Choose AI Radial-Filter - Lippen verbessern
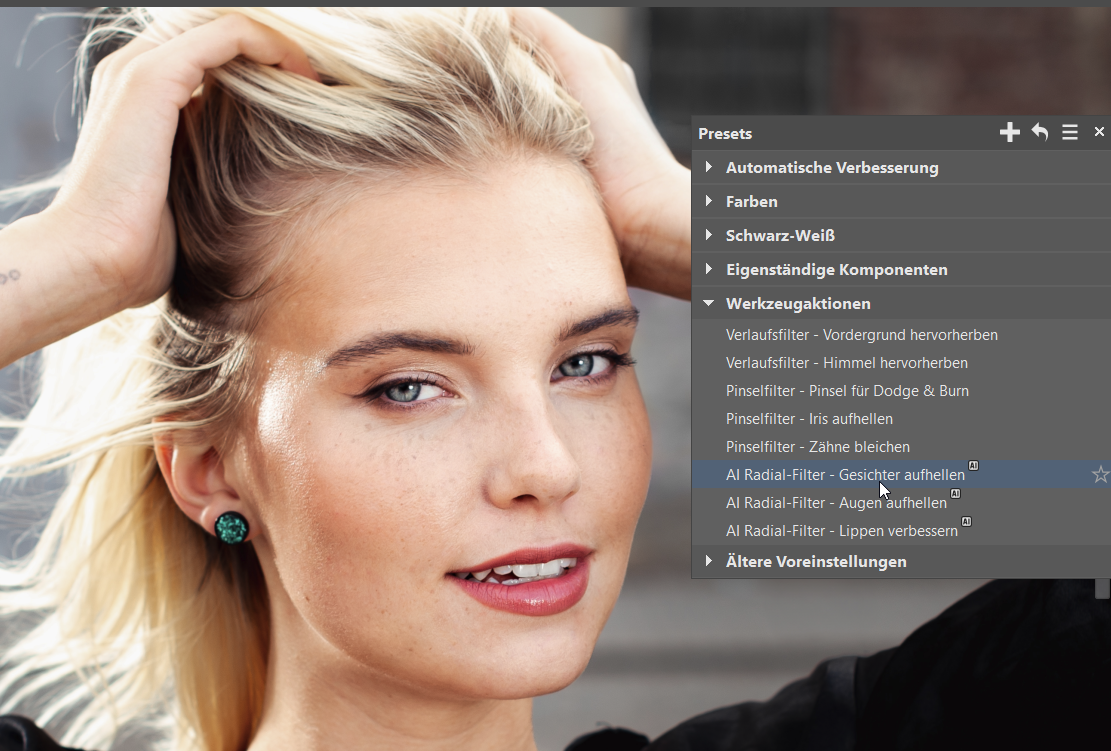1111x751 pixels. click(841, 531)
